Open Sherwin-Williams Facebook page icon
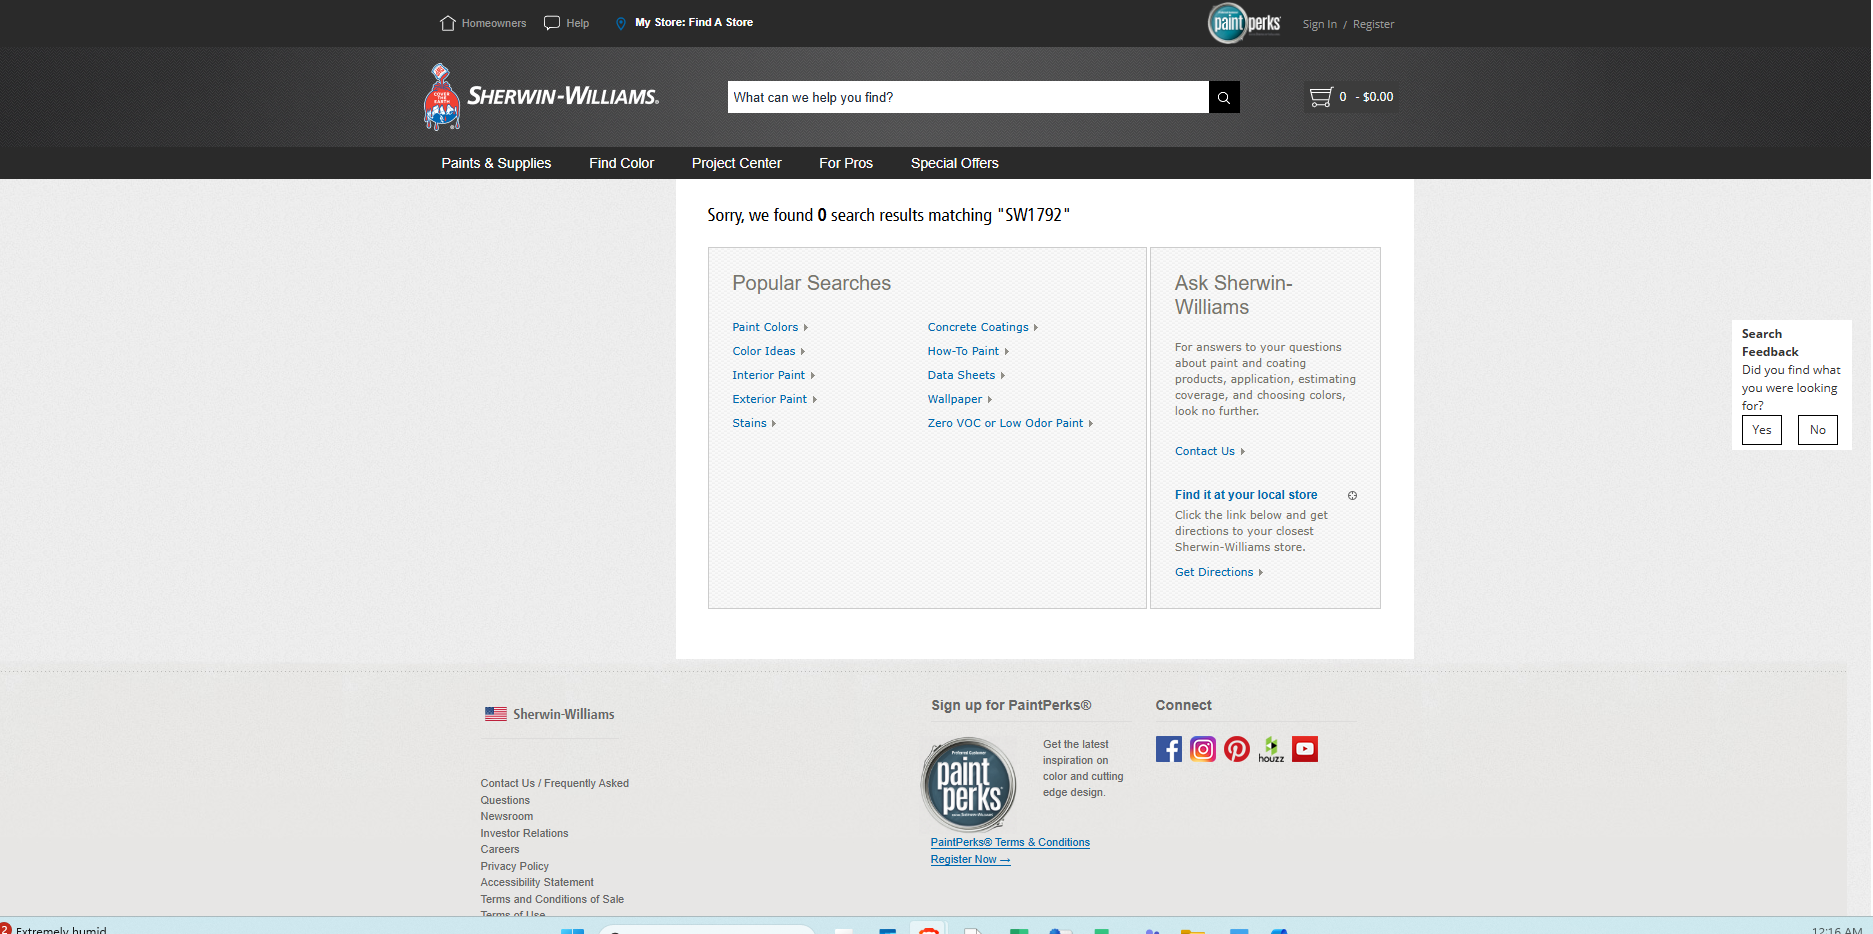This screenshot has height=934, width=1873. point(1169,749)
